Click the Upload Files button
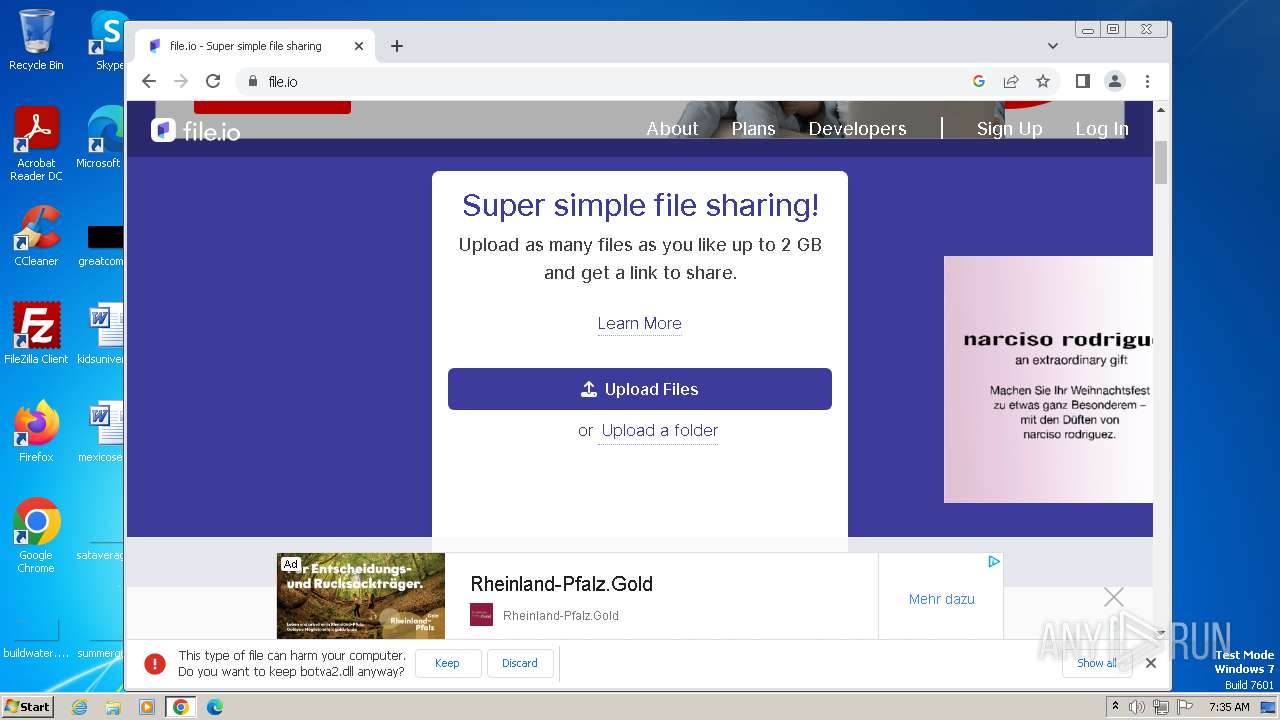Screen dimensions: 1280x720 click(x=640, y=389)
